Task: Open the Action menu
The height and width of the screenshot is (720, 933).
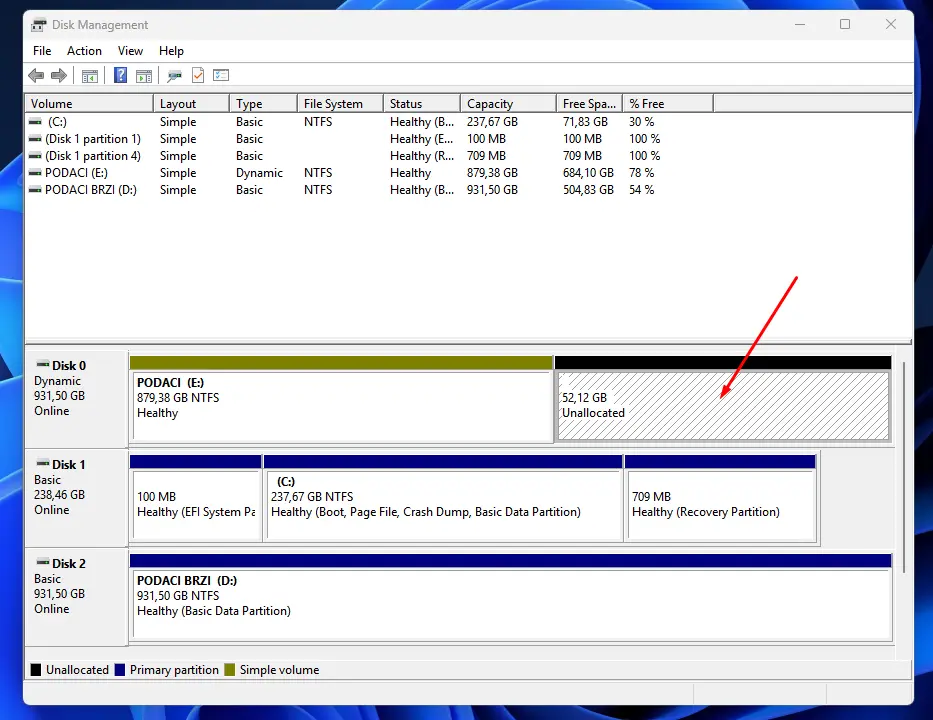Action: click(84, 50)
